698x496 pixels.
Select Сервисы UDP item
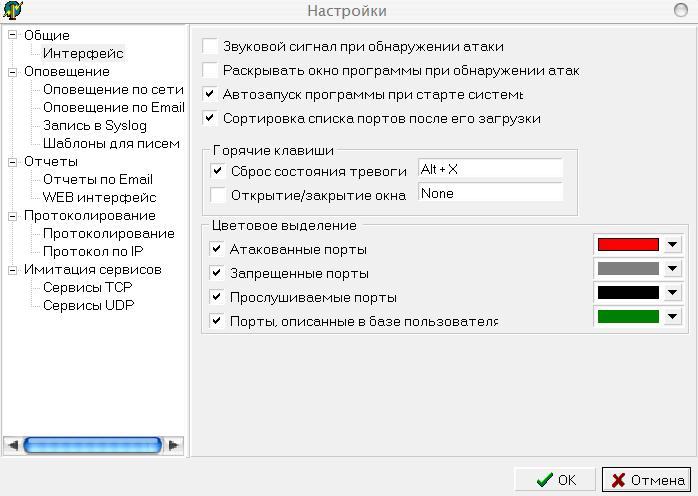pyautogui.click(x=89, y=305)
